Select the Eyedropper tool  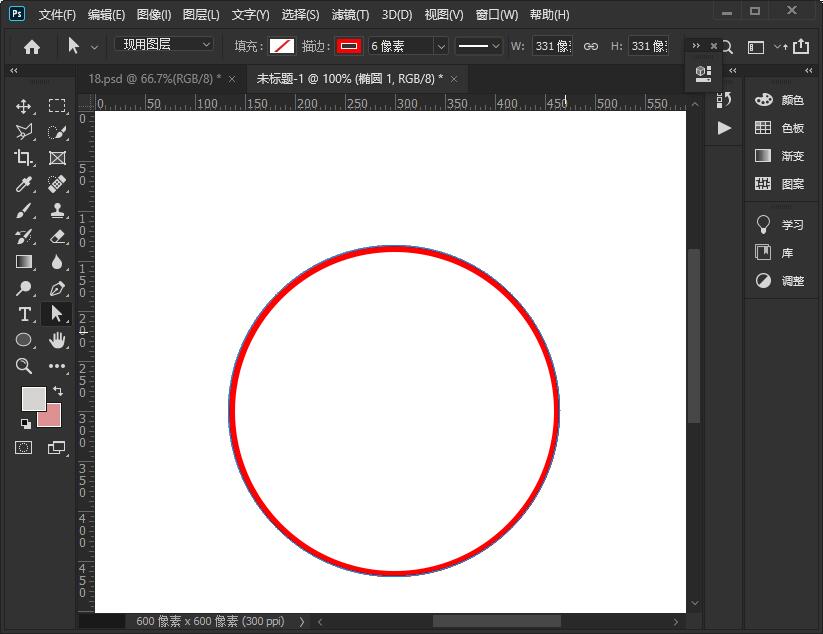pyautogui.click(x=24, y=184)
